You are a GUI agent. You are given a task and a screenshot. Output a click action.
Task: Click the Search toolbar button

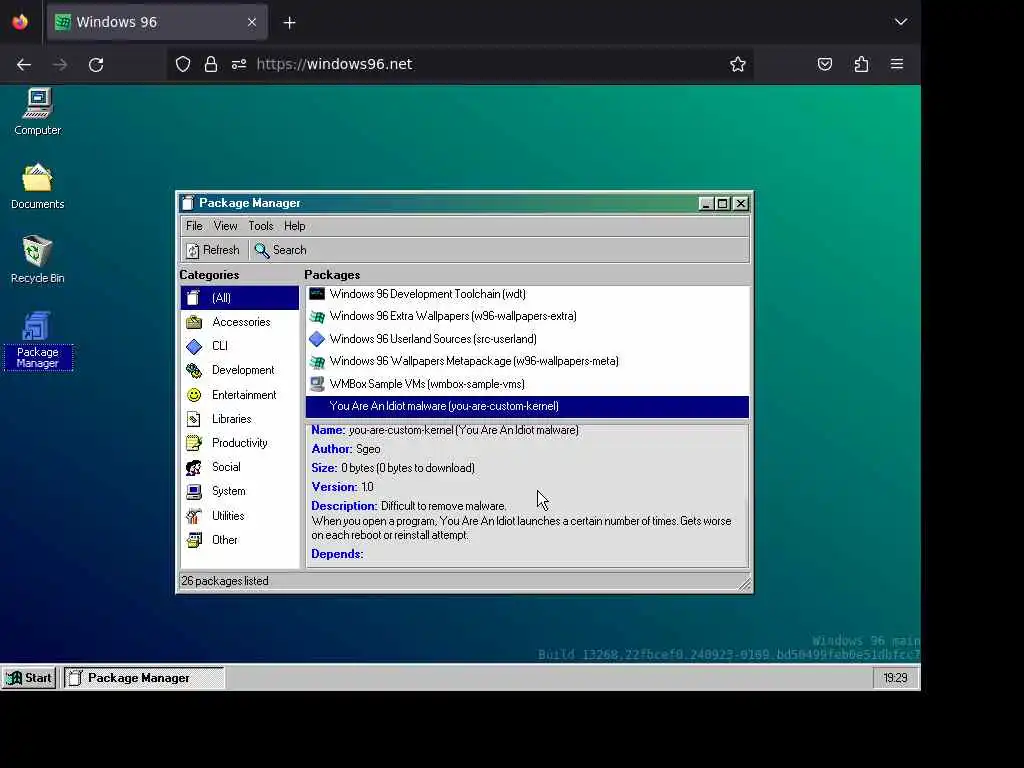coord(280,250)
